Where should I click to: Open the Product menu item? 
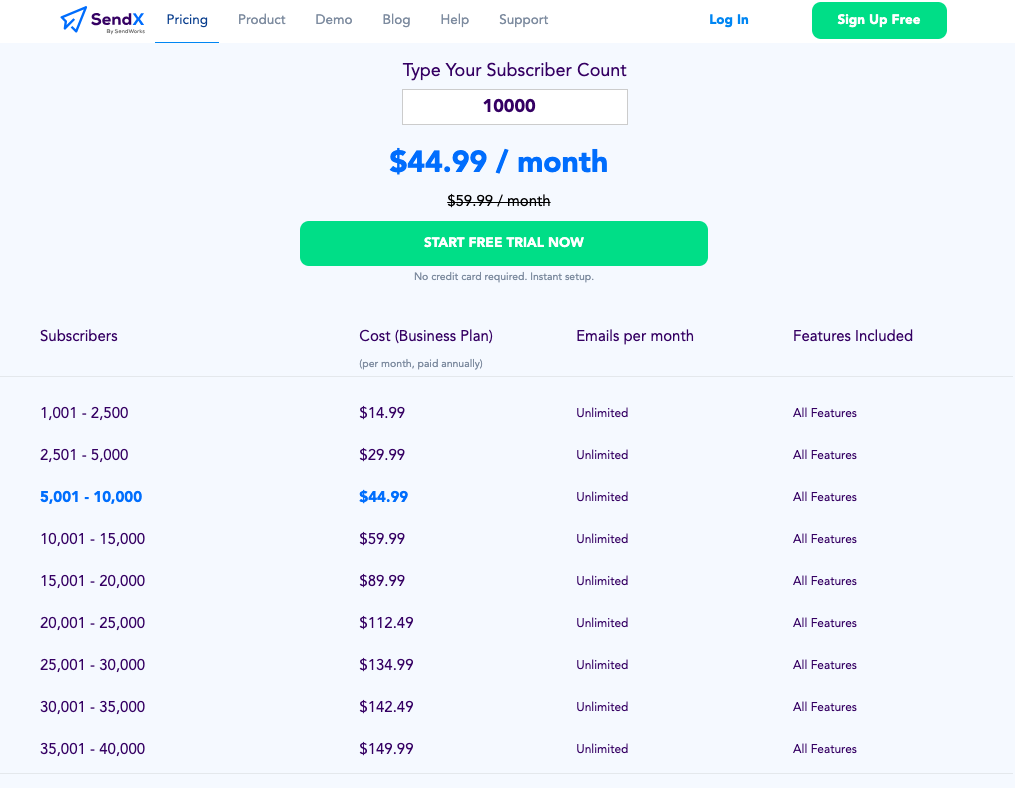point(261,20)
